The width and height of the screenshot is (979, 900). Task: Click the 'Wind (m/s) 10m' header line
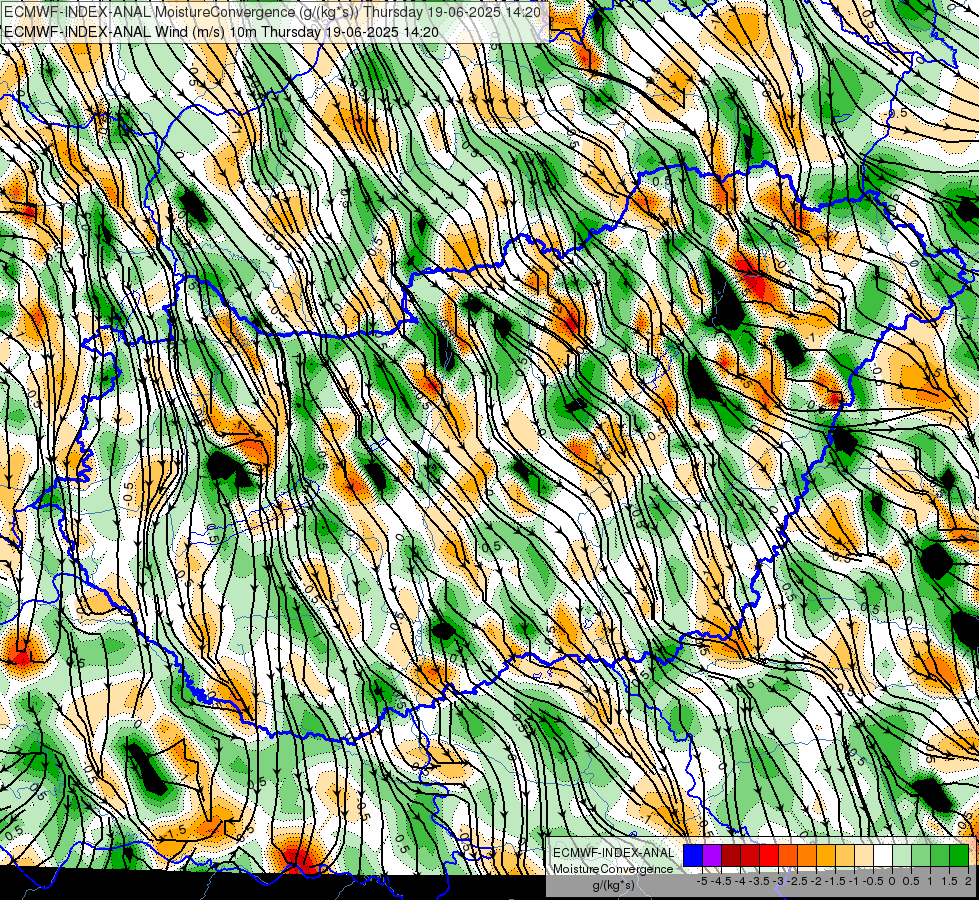(221, 31)
